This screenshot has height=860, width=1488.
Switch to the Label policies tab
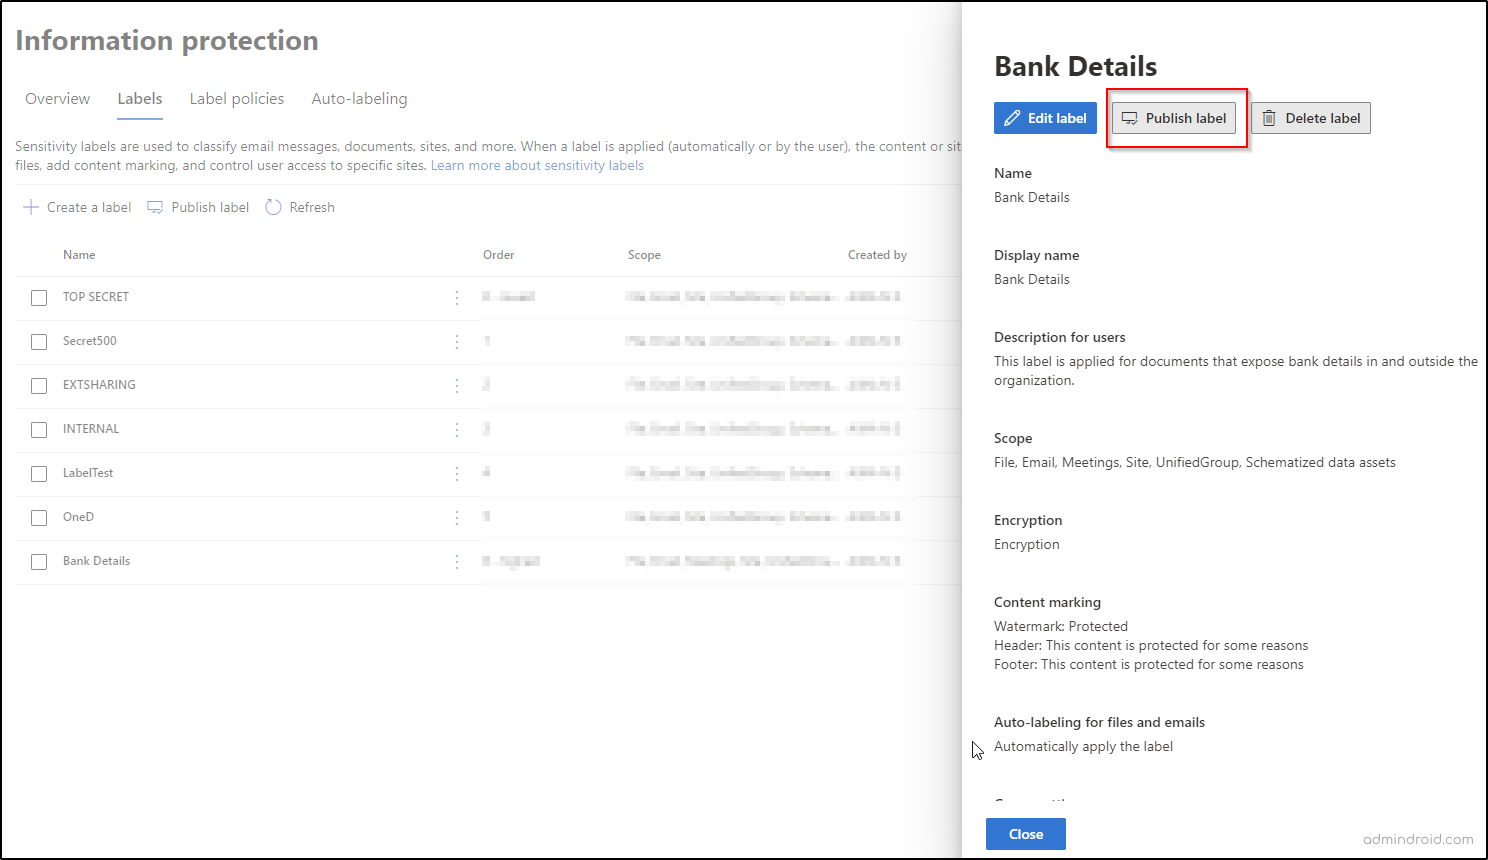[x=236, y=98]
